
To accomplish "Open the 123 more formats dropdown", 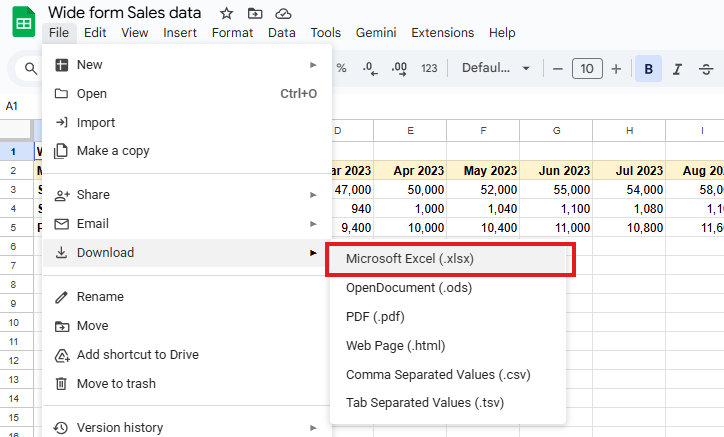I will tap(429, 69).
